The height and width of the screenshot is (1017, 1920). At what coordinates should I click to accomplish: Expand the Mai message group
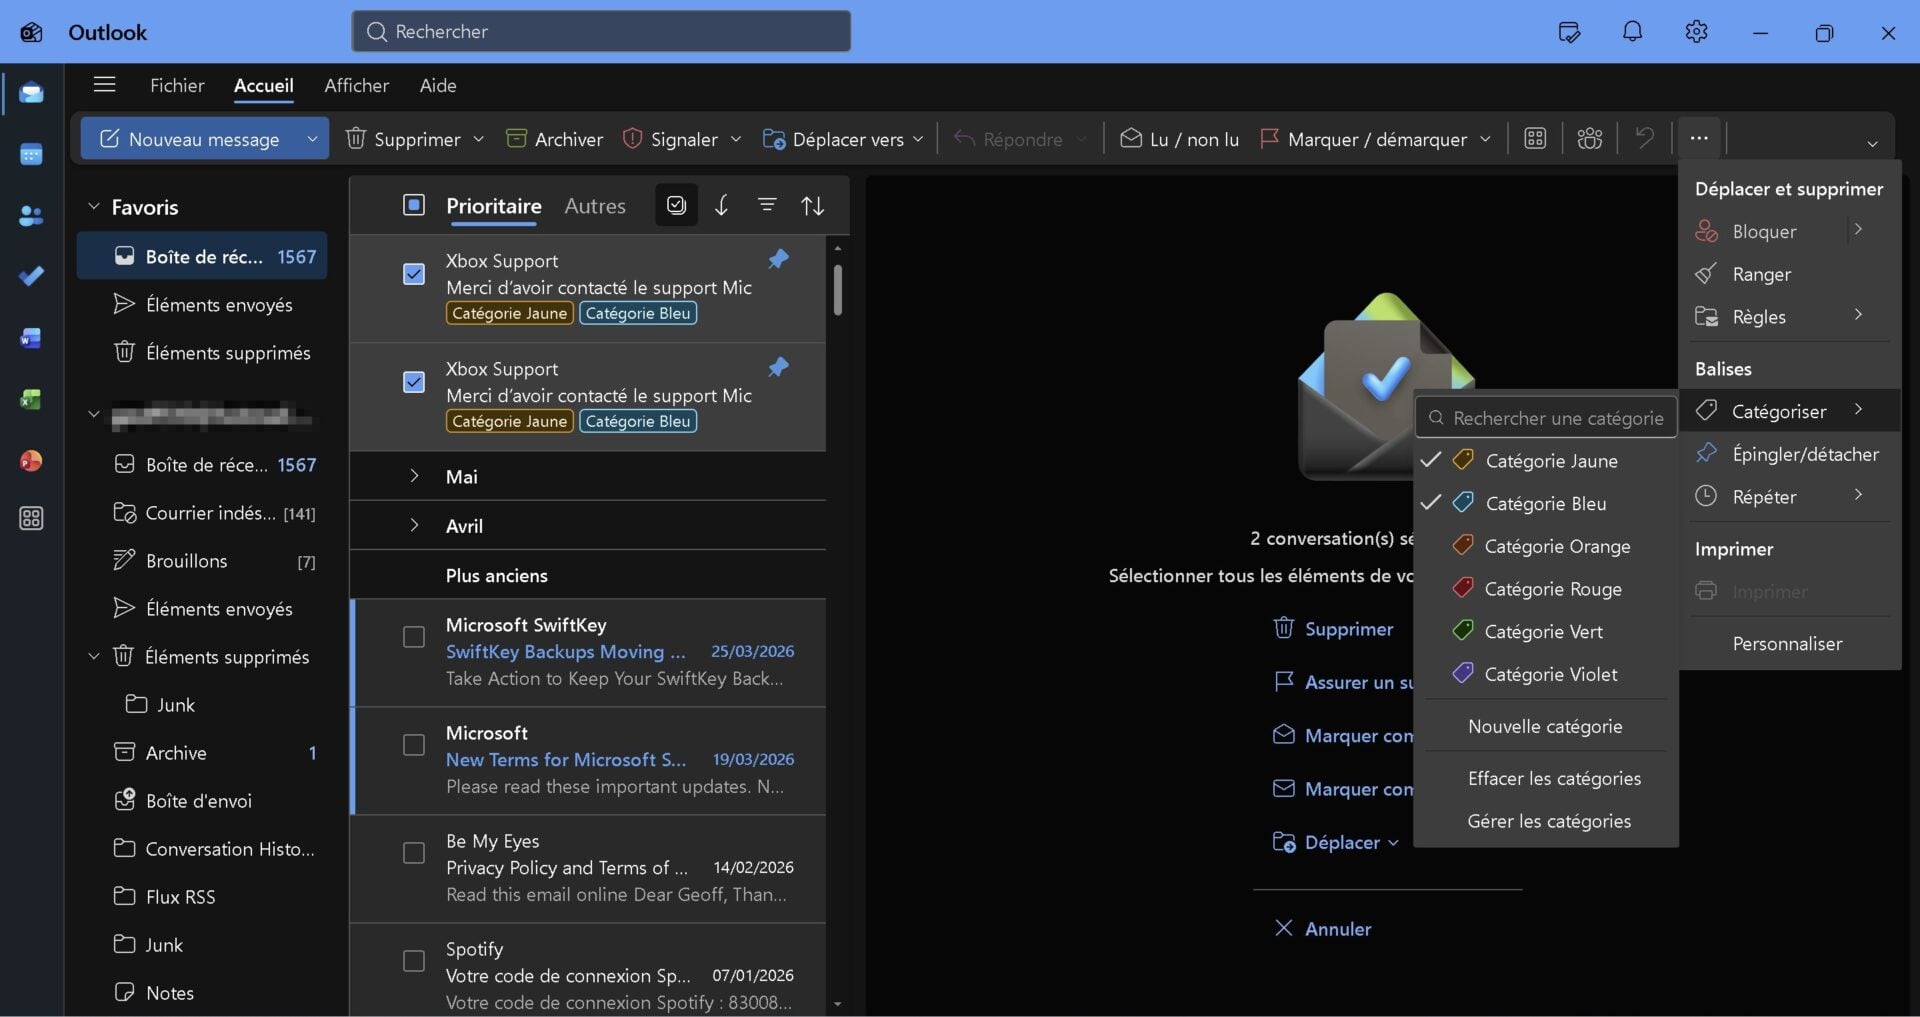[x=414, y=476]
